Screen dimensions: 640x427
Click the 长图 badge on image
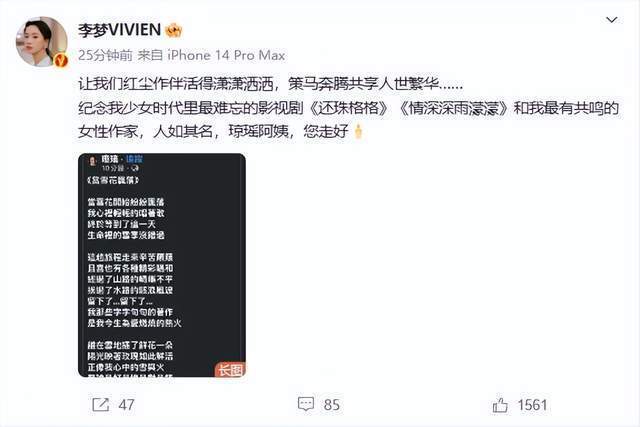tap(230, 369)
